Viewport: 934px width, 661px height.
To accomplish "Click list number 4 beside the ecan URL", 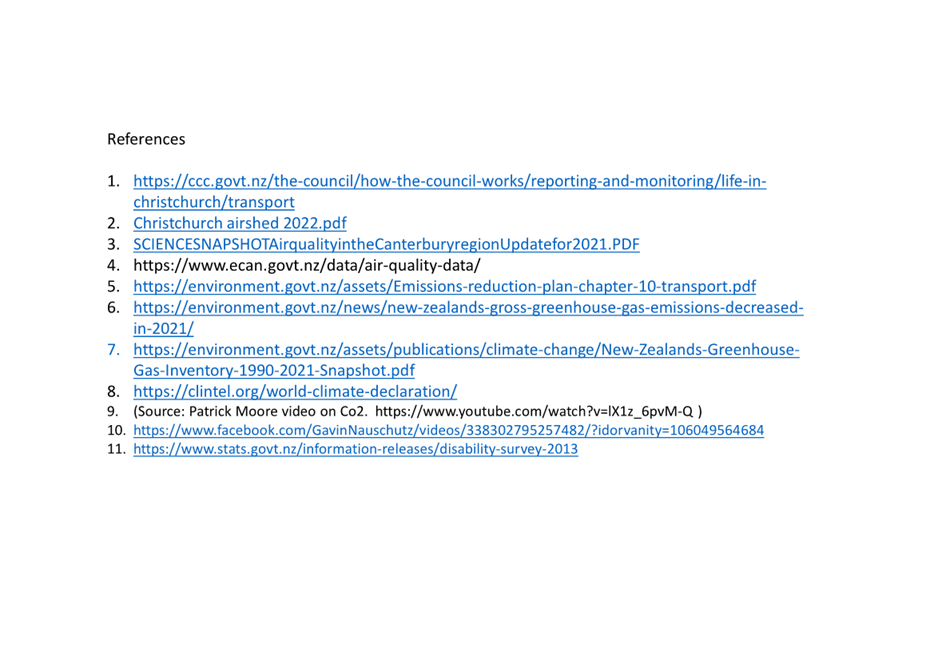I will pyautogui.click(x=113, y=266).
